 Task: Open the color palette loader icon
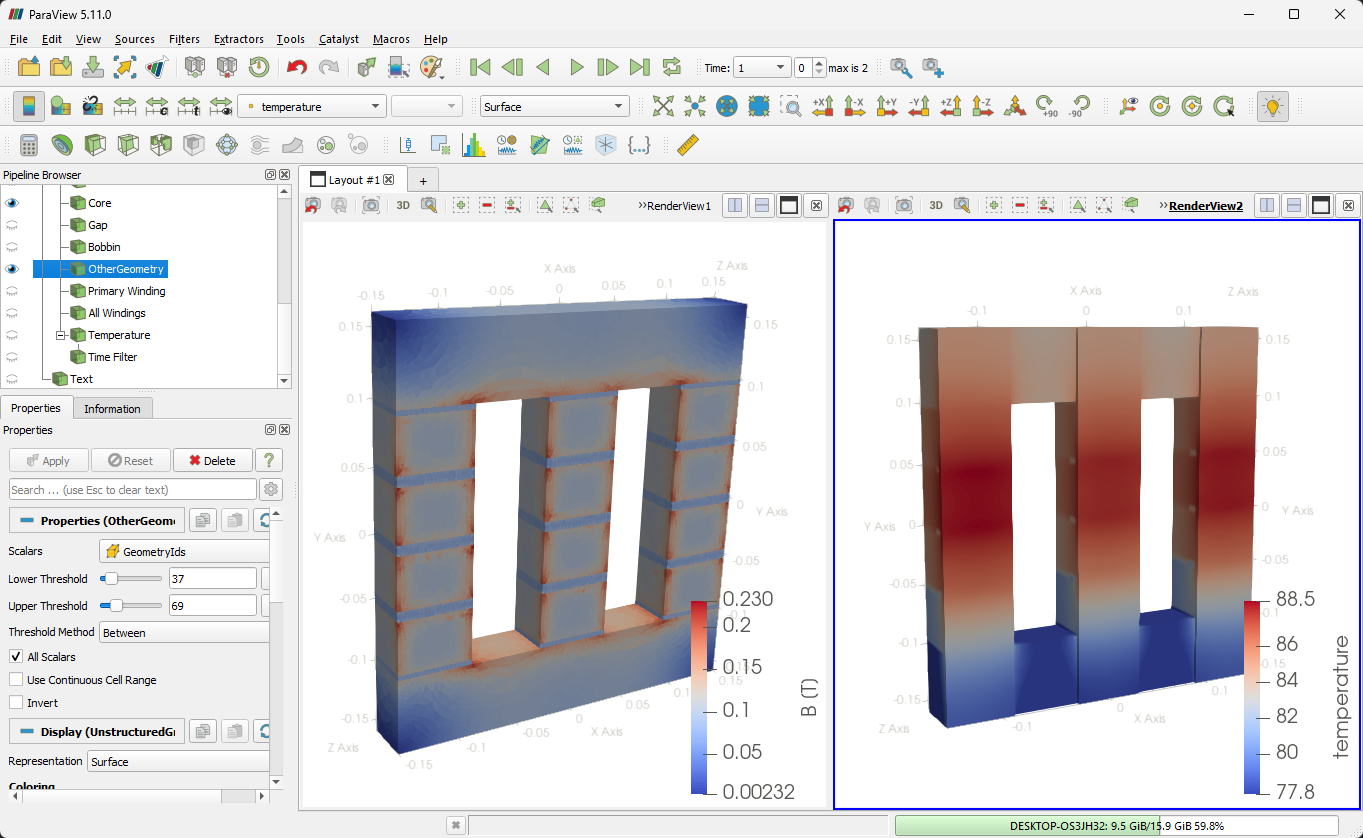(431, 67)
